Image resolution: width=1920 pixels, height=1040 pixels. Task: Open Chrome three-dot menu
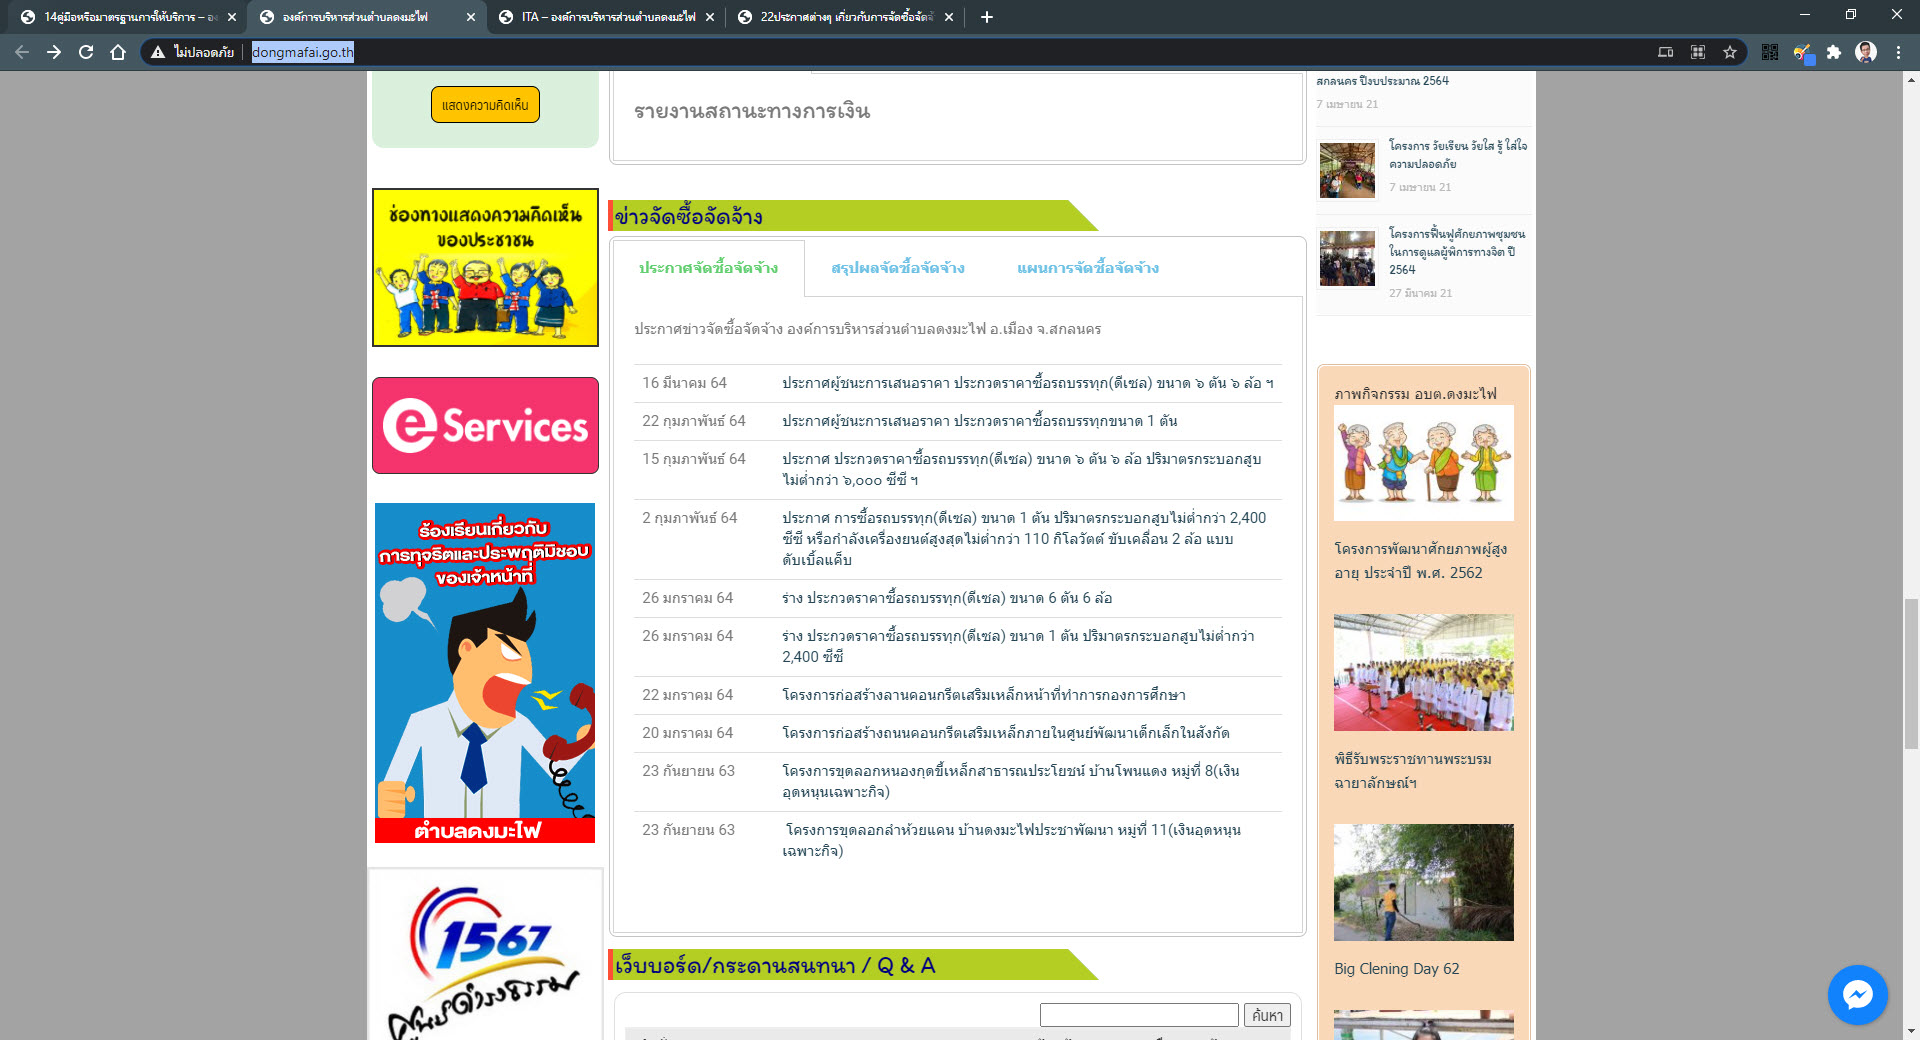[1897, 52]
